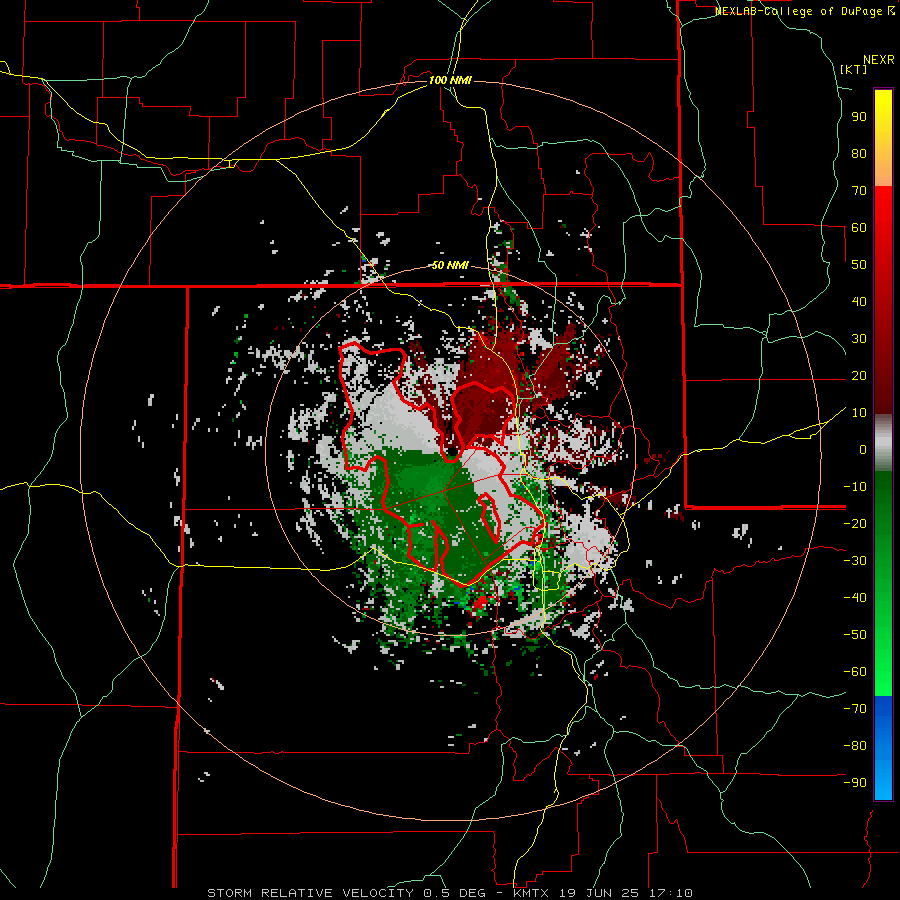Click the 'NEXR' label above the color scale
This screenshot has height=900, width=900.
coord(879,60)
